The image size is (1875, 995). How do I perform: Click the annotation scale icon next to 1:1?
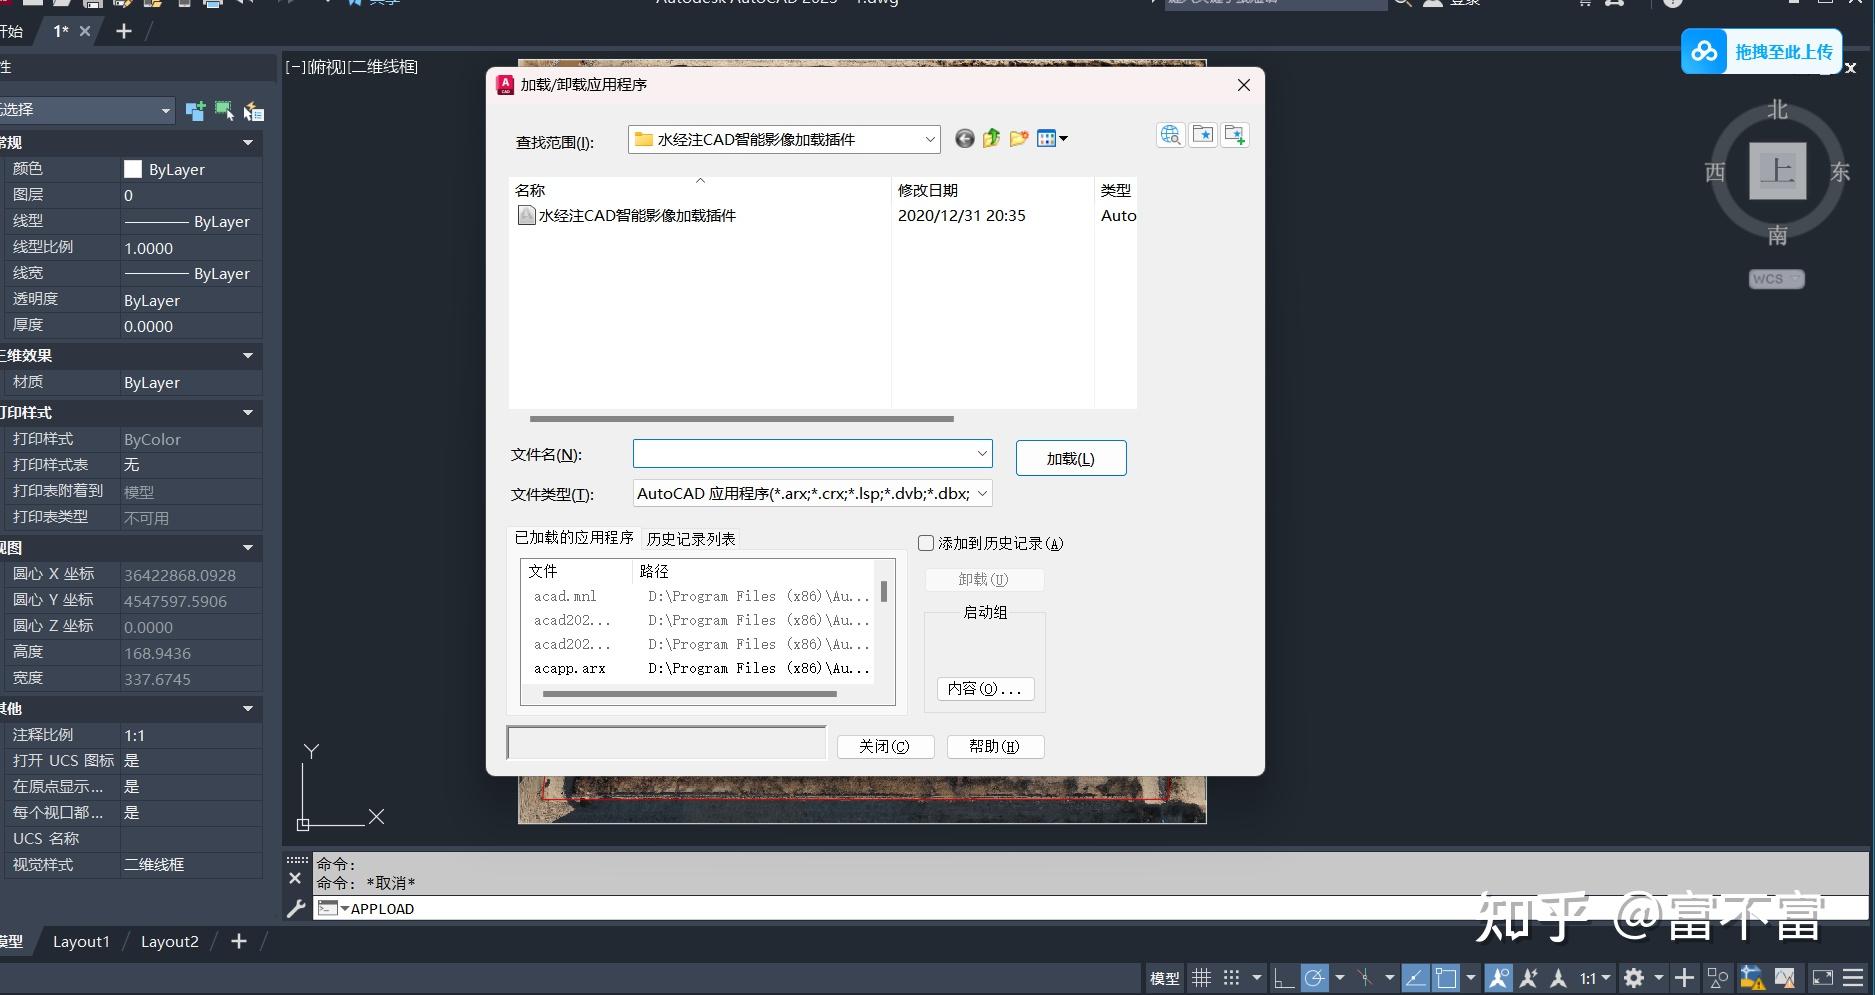(1558, 978)
